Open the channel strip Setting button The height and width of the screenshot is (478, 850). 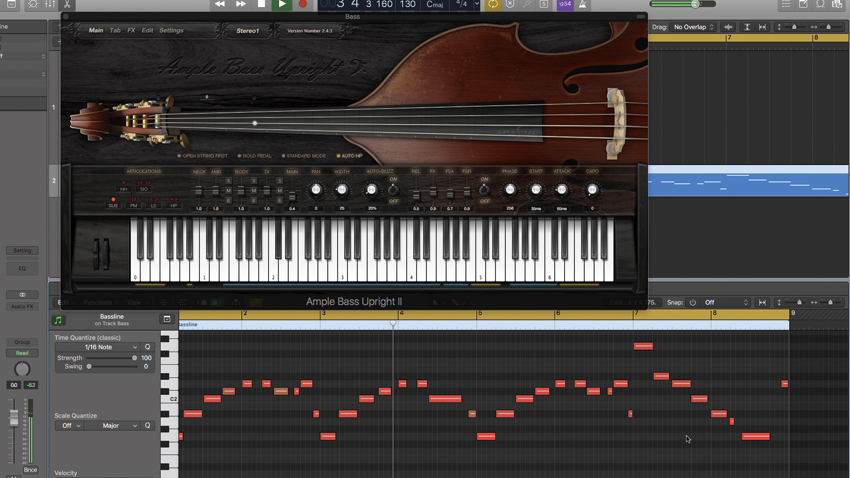tap(22, 250)
